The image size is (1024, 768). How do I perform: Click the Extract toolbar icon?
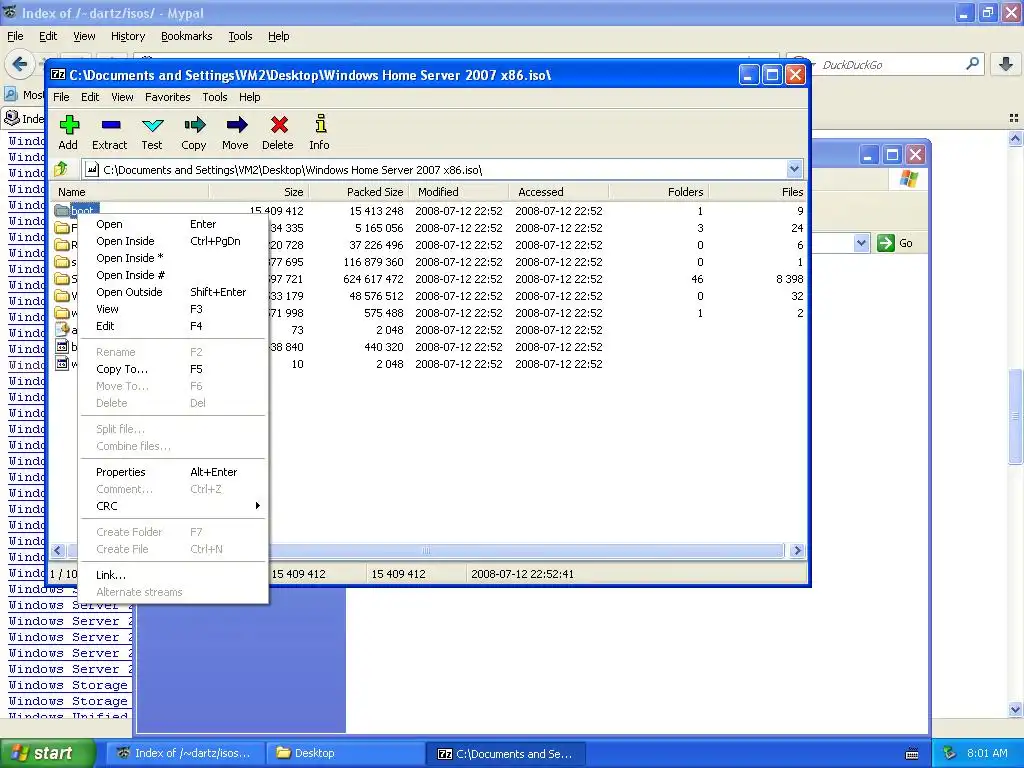pos(110,124)
